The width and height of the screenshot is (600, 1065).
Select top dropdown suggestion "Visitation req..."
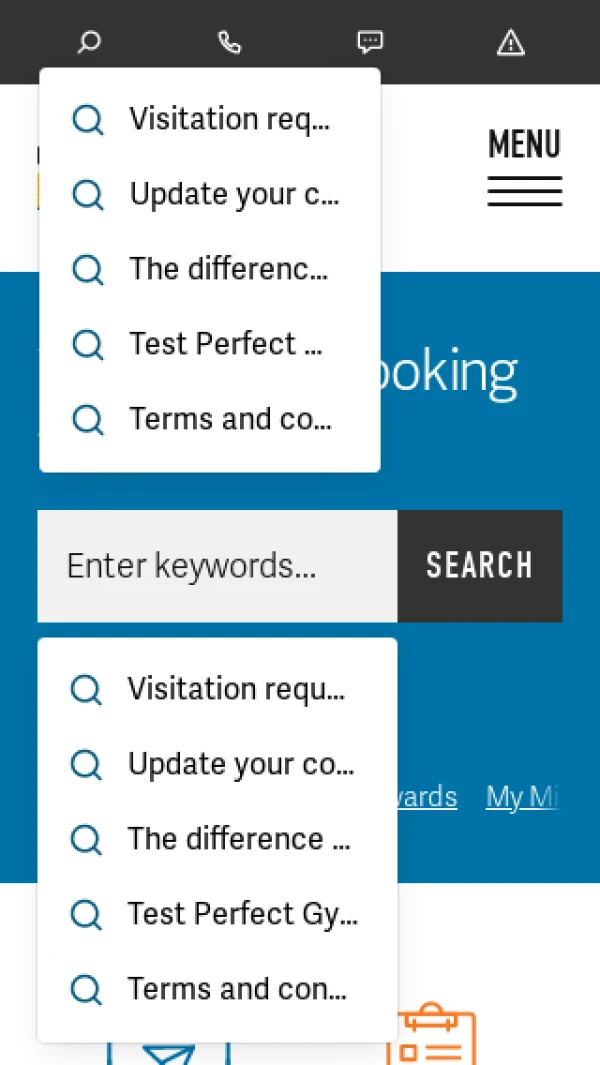coord(210,120)
